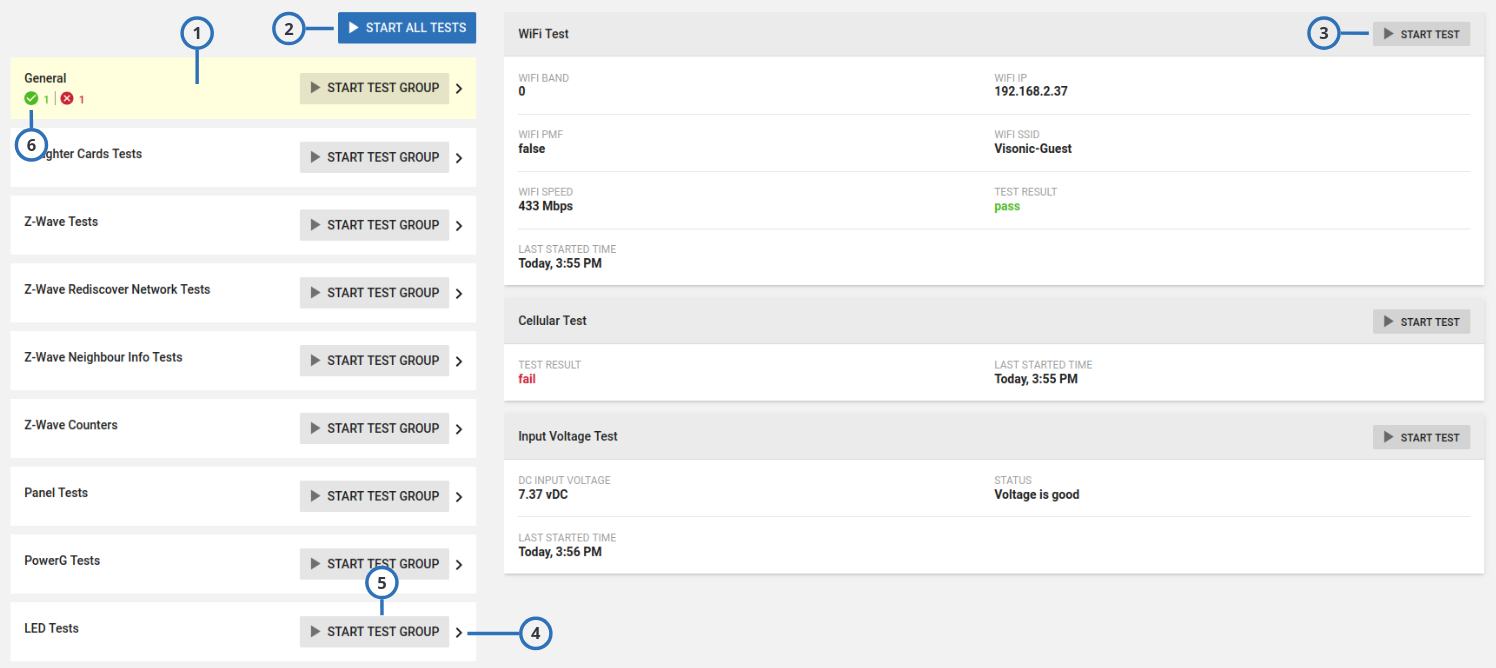
Task: Click the play icon on PowerG Tests group button
Action: coord(313,563)
